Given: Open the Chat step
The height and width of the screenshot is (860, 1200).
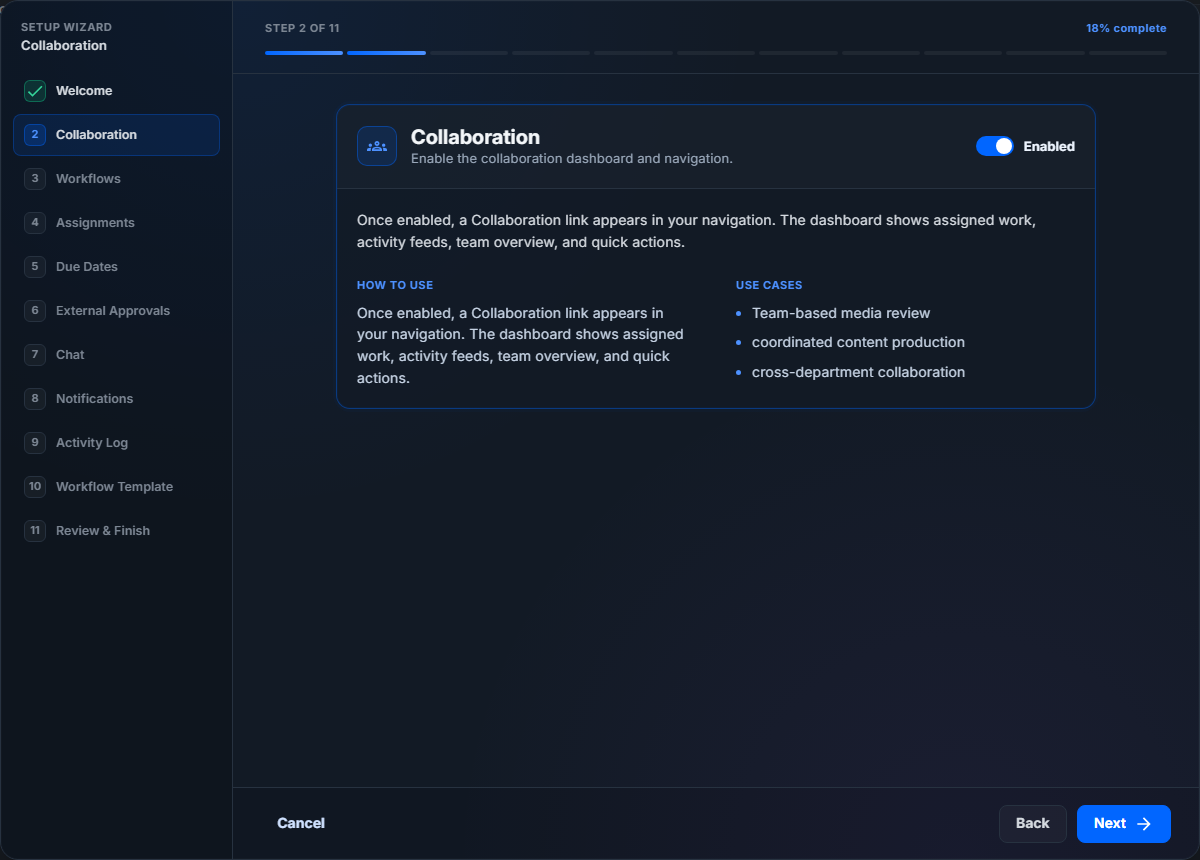Looking at the screenshot, I should click(116, 355).
